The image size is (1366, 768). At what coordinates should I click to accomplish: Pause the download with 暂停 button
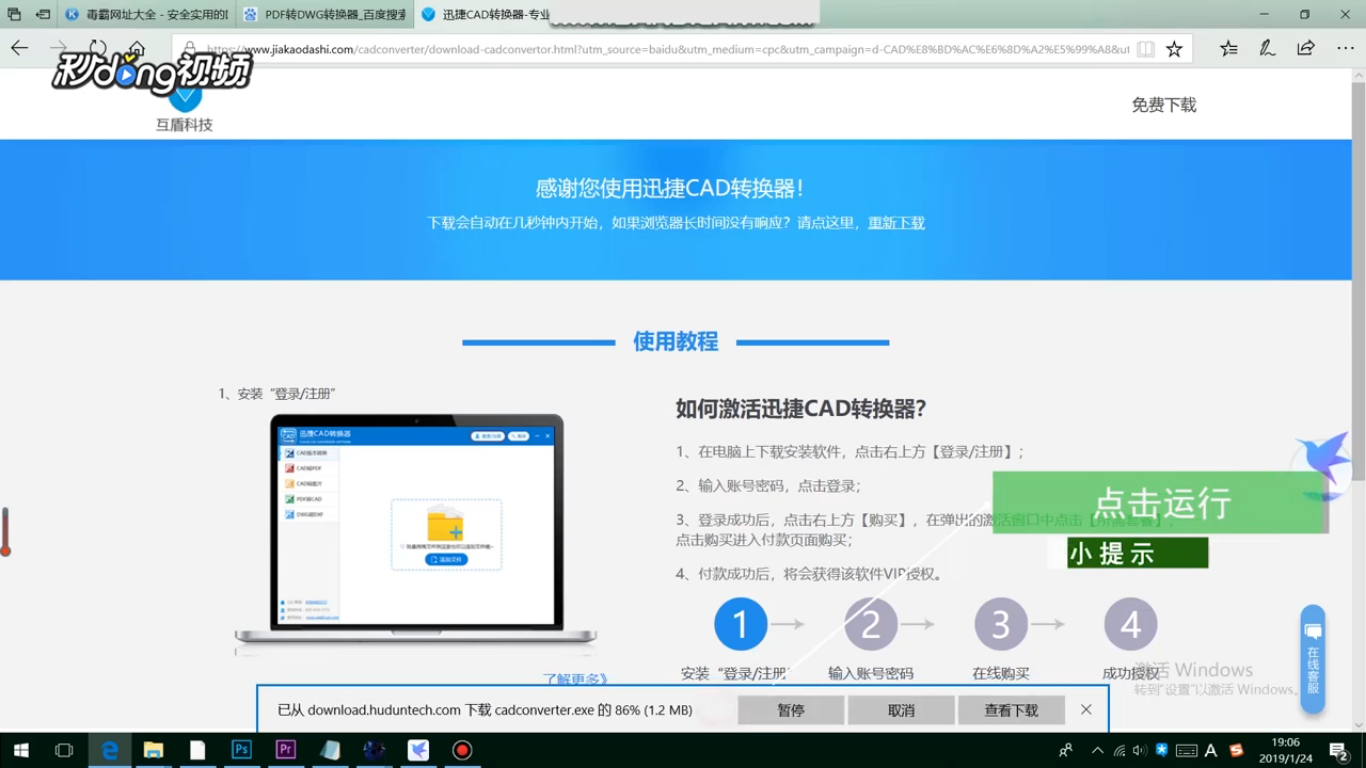791,710
